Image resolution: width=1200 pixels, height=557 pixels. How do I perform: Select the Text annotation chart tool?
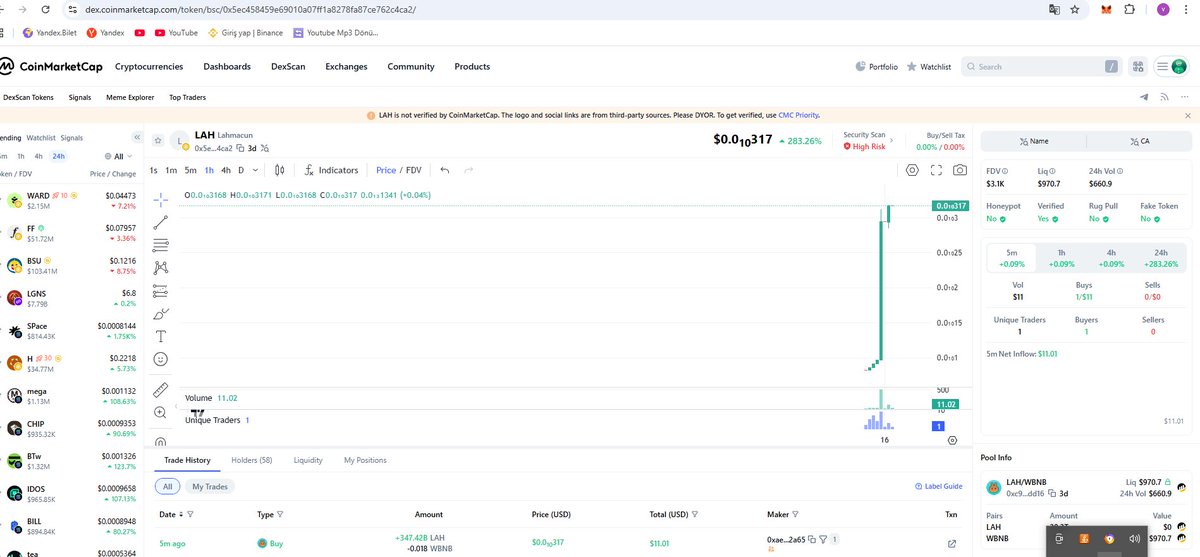click(x=161, y=336)
